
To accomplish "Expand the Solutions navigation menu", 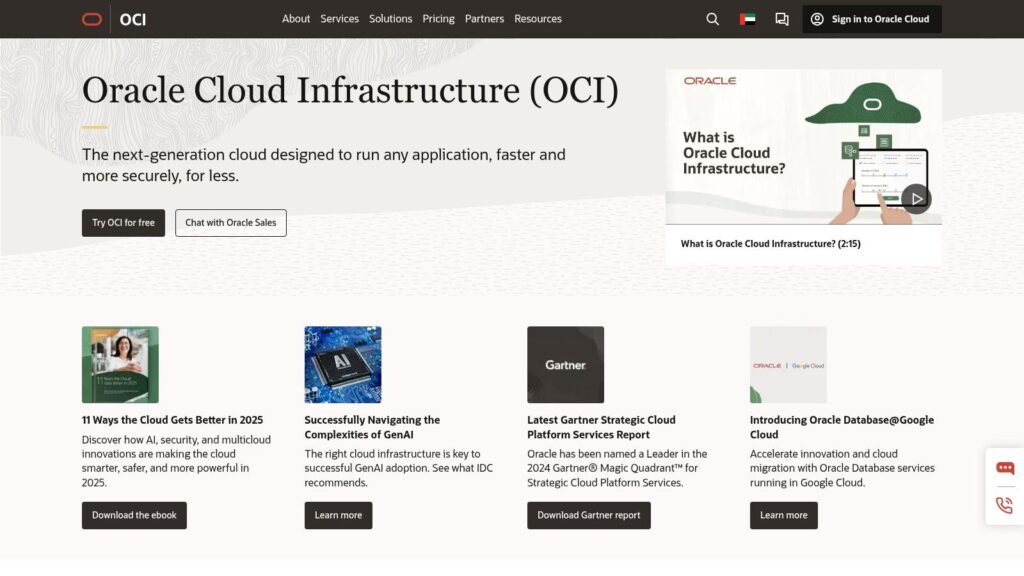I will click(x=390, y=19).
